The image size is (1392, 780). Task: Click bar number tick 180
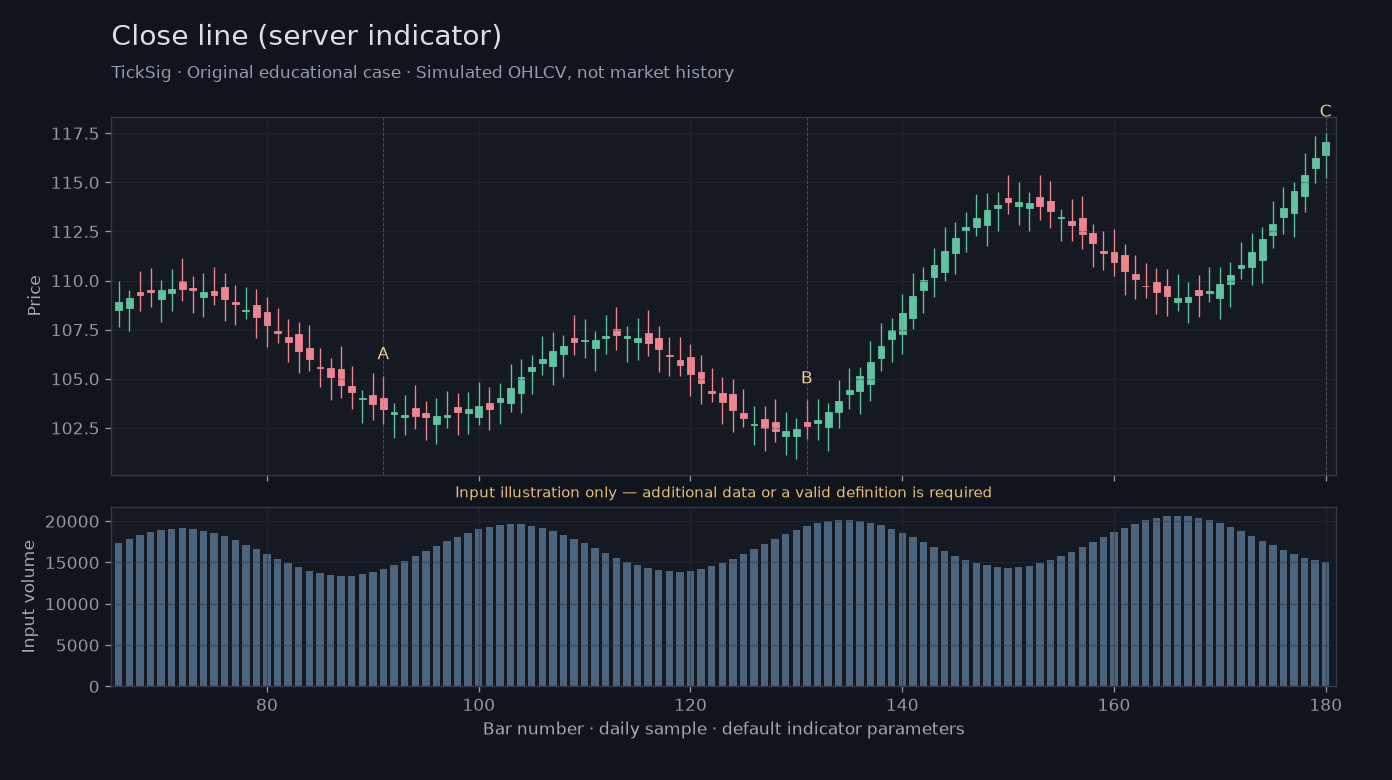(1326, 703)
